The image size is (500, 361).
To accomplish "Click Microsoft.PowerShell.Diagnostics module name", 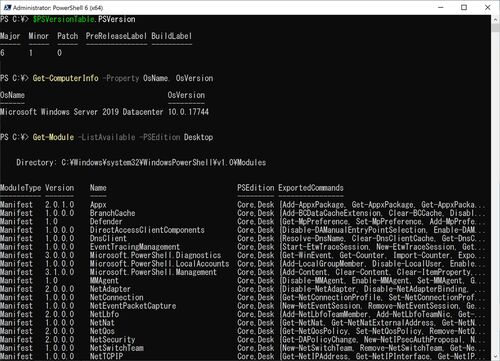I will [x=155, y=255].
